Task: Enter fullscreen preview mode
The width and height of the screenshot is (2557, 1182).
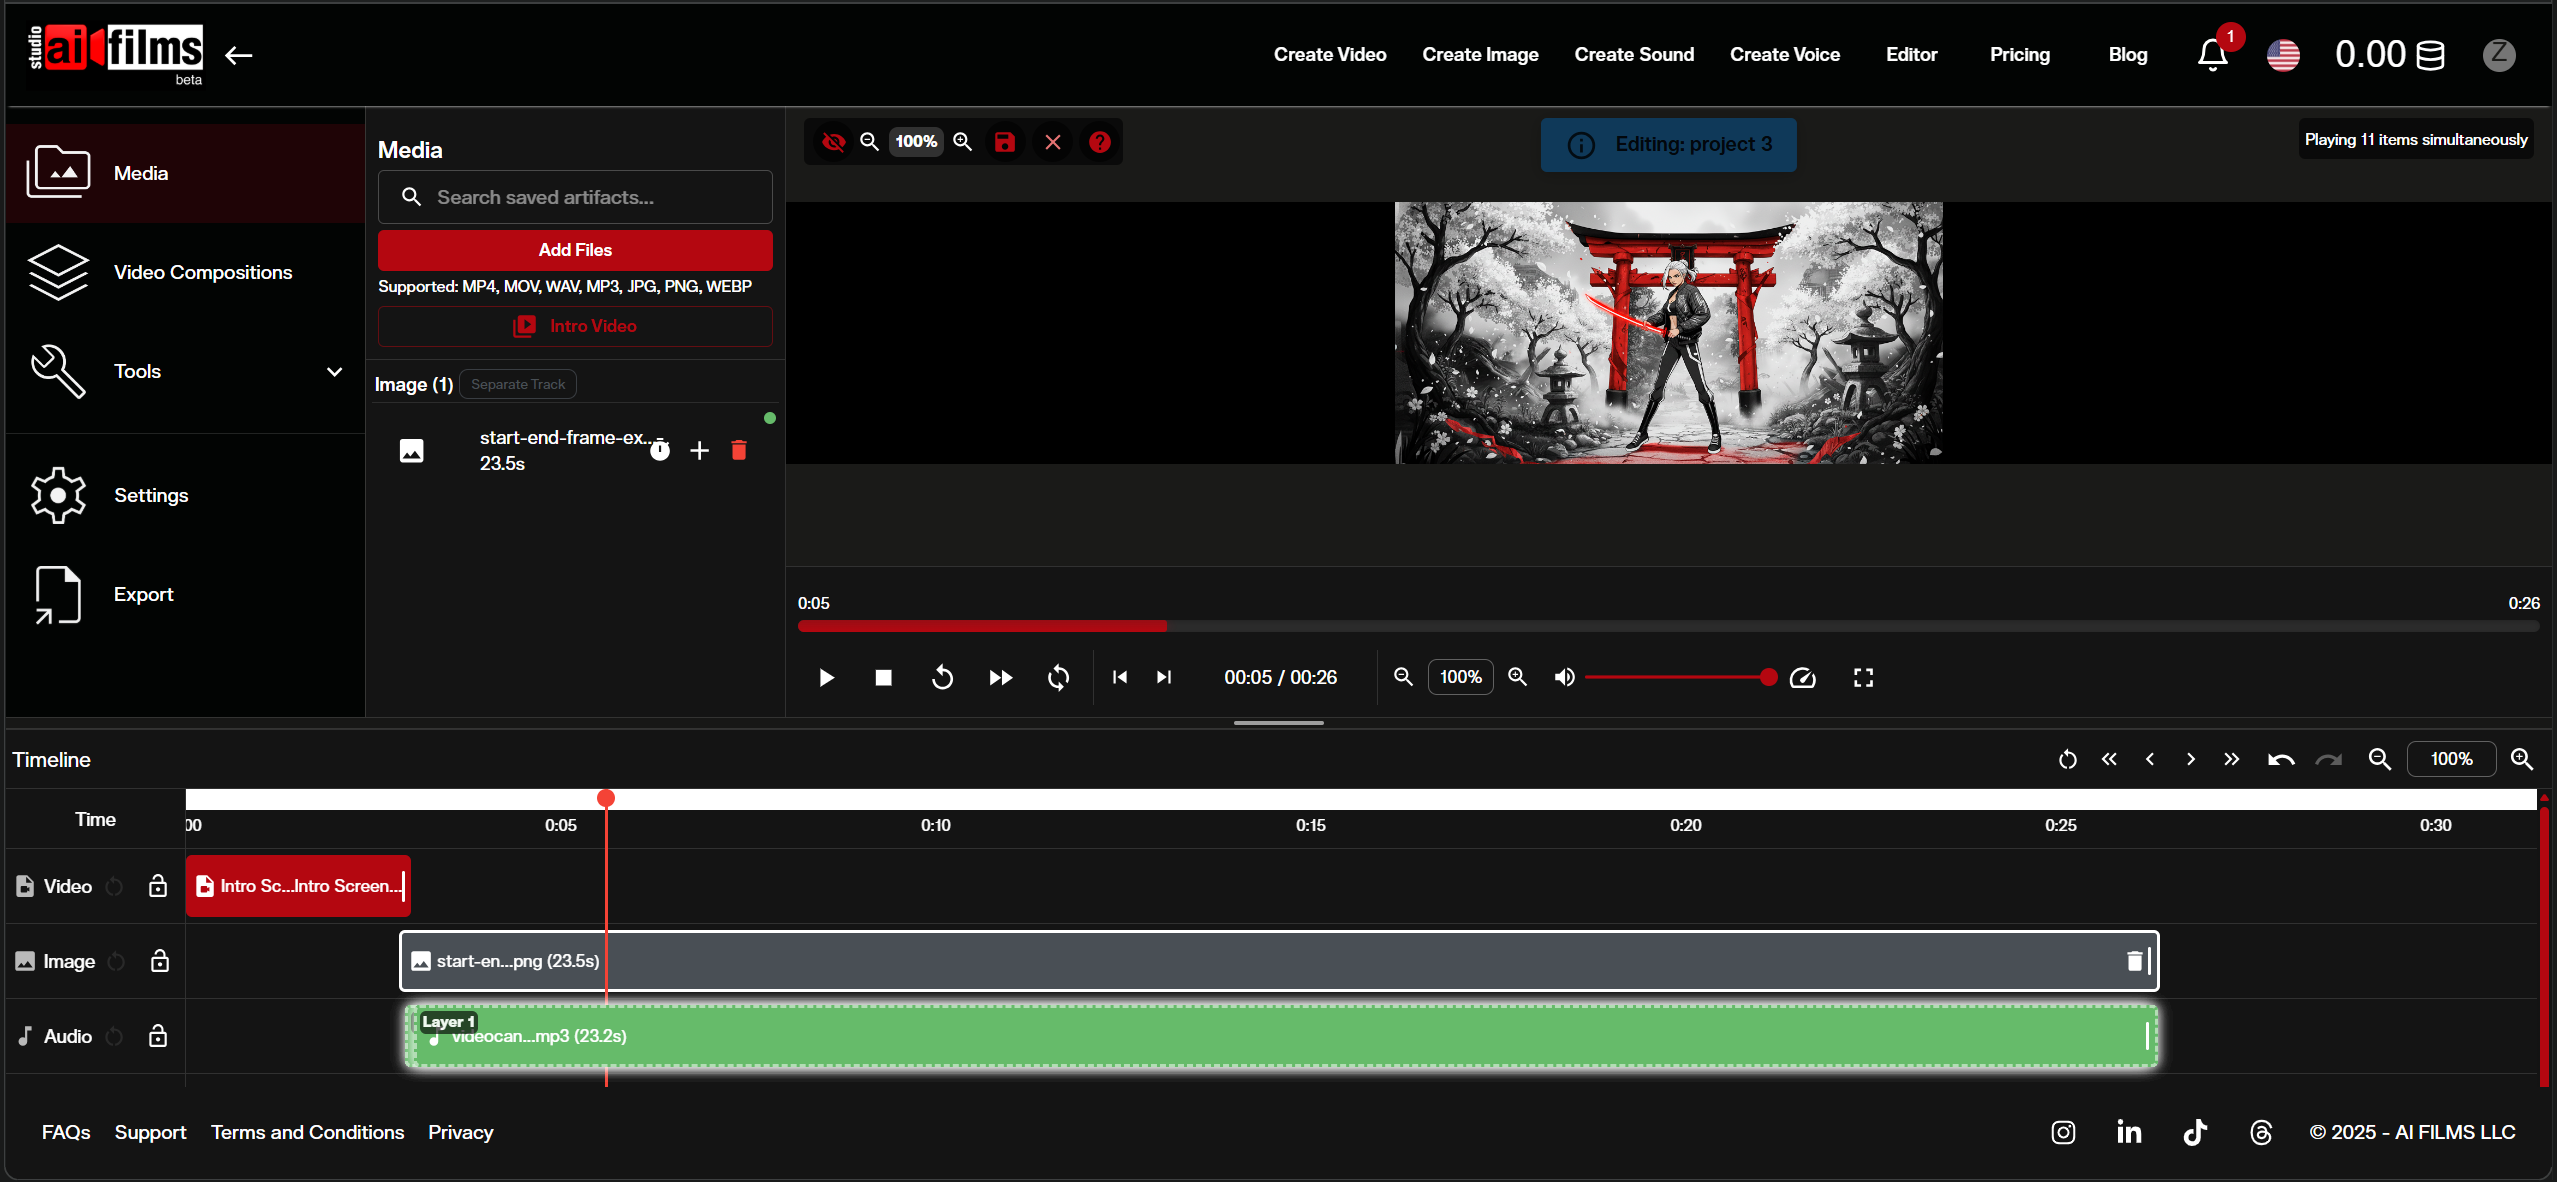Action: (x=1863, y=678)
